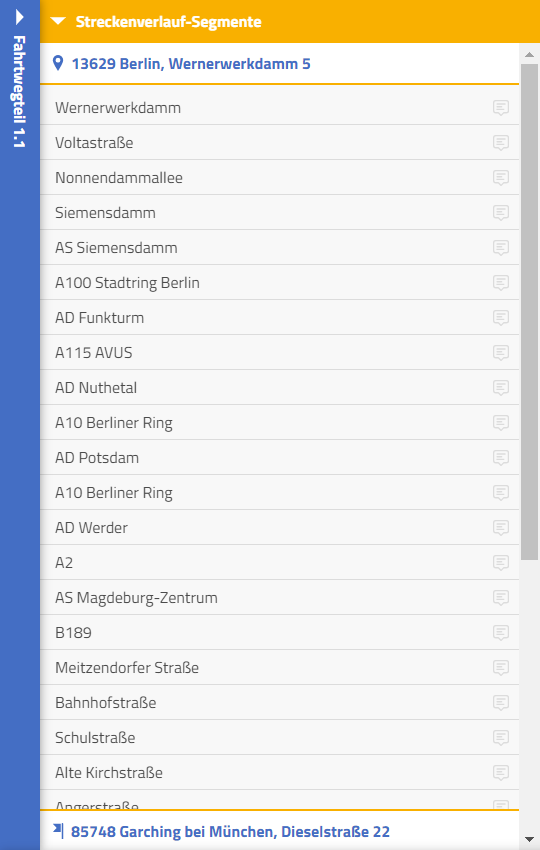Select the A100 Stadtring Berlin segment
This screenshot has width=540, height=850.
click(x=279, y=282)
